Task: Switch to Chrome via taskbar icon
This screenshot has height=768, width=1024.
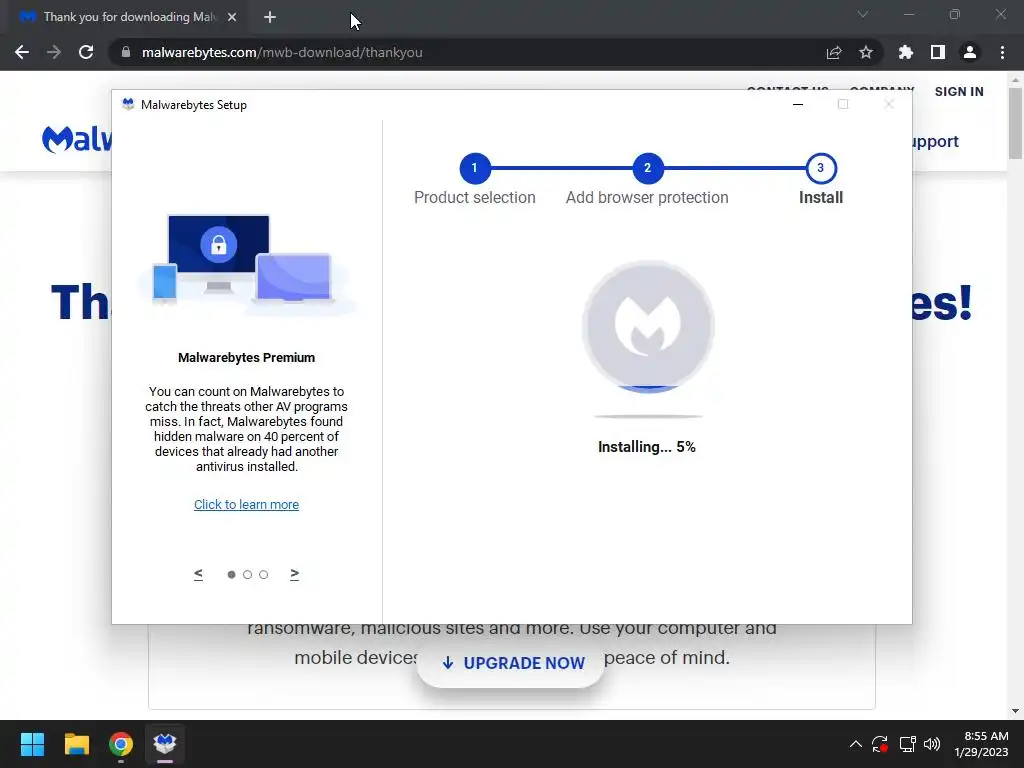Action: coord(121,744)
